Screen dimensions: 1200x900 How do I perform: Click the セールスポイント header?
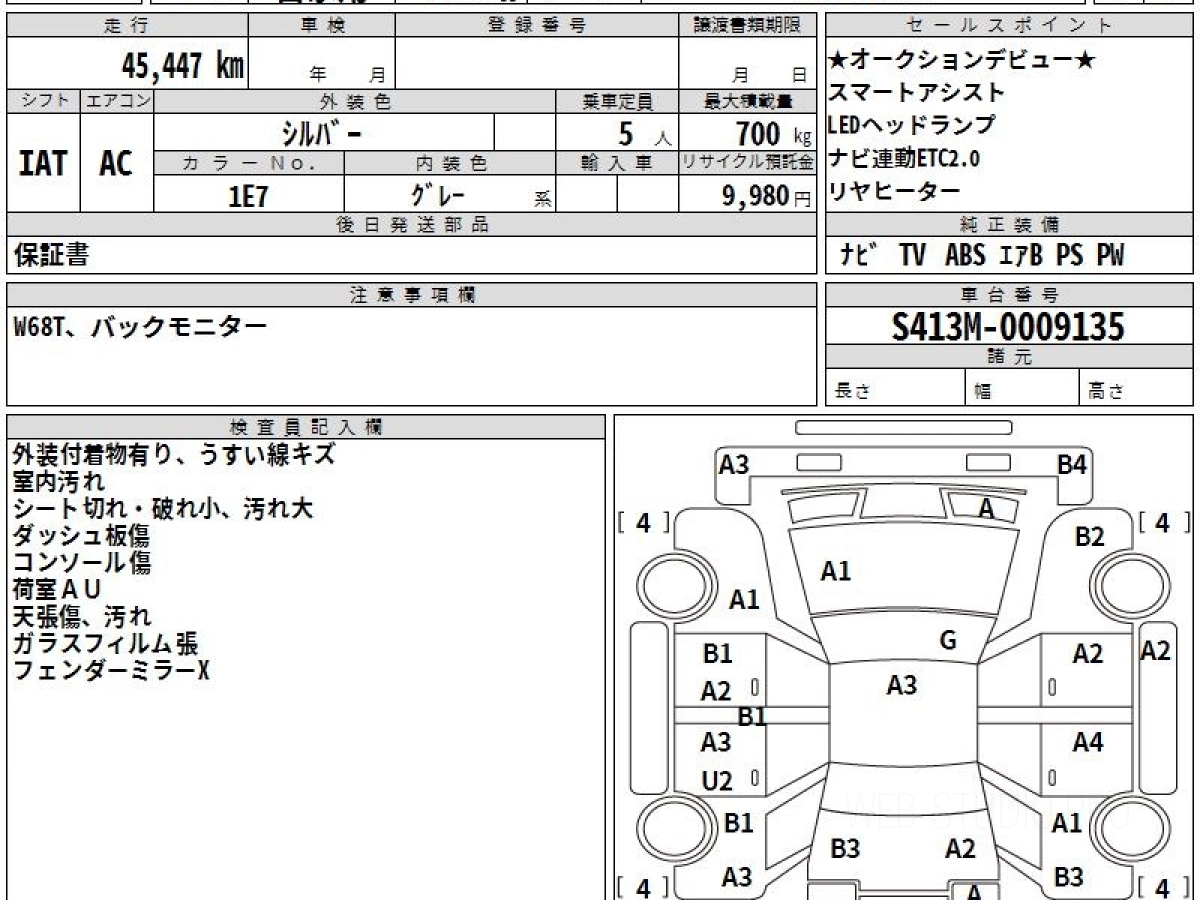point(1010,26)
